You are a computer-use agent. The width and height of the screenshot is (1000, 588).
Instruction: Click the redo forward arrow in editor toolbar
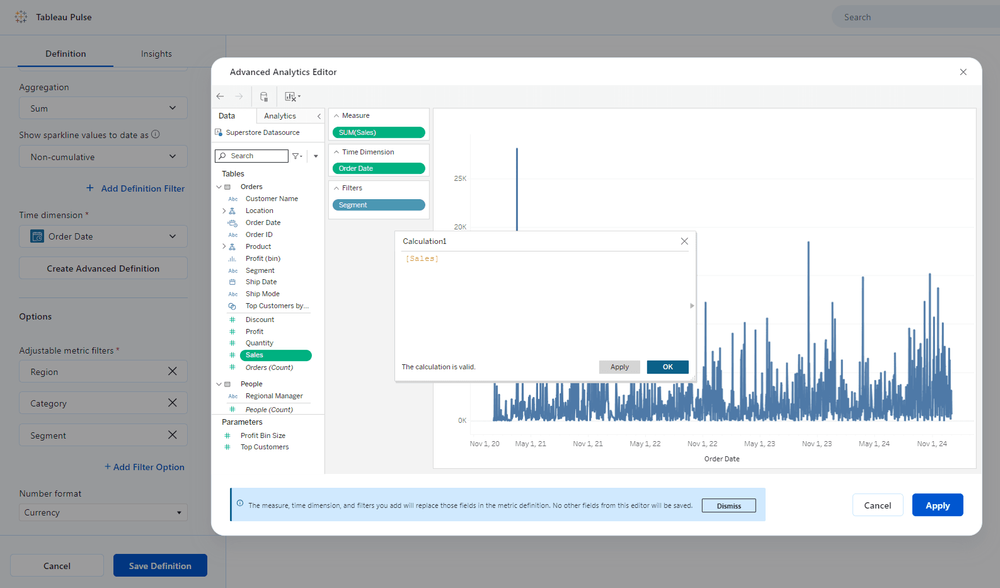(239, 96)
